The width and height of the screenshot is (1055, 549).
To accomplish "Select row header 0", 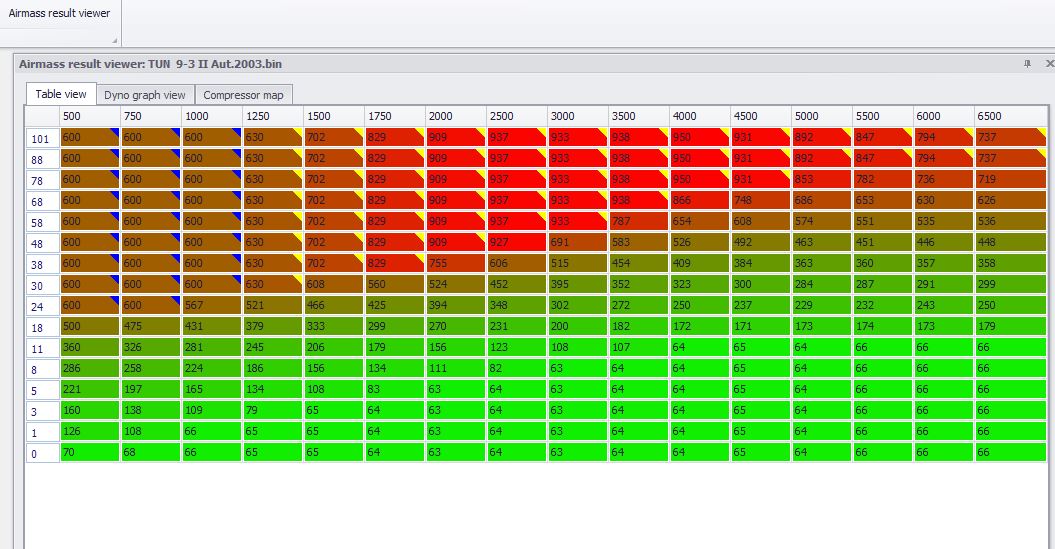I will 42,453.
